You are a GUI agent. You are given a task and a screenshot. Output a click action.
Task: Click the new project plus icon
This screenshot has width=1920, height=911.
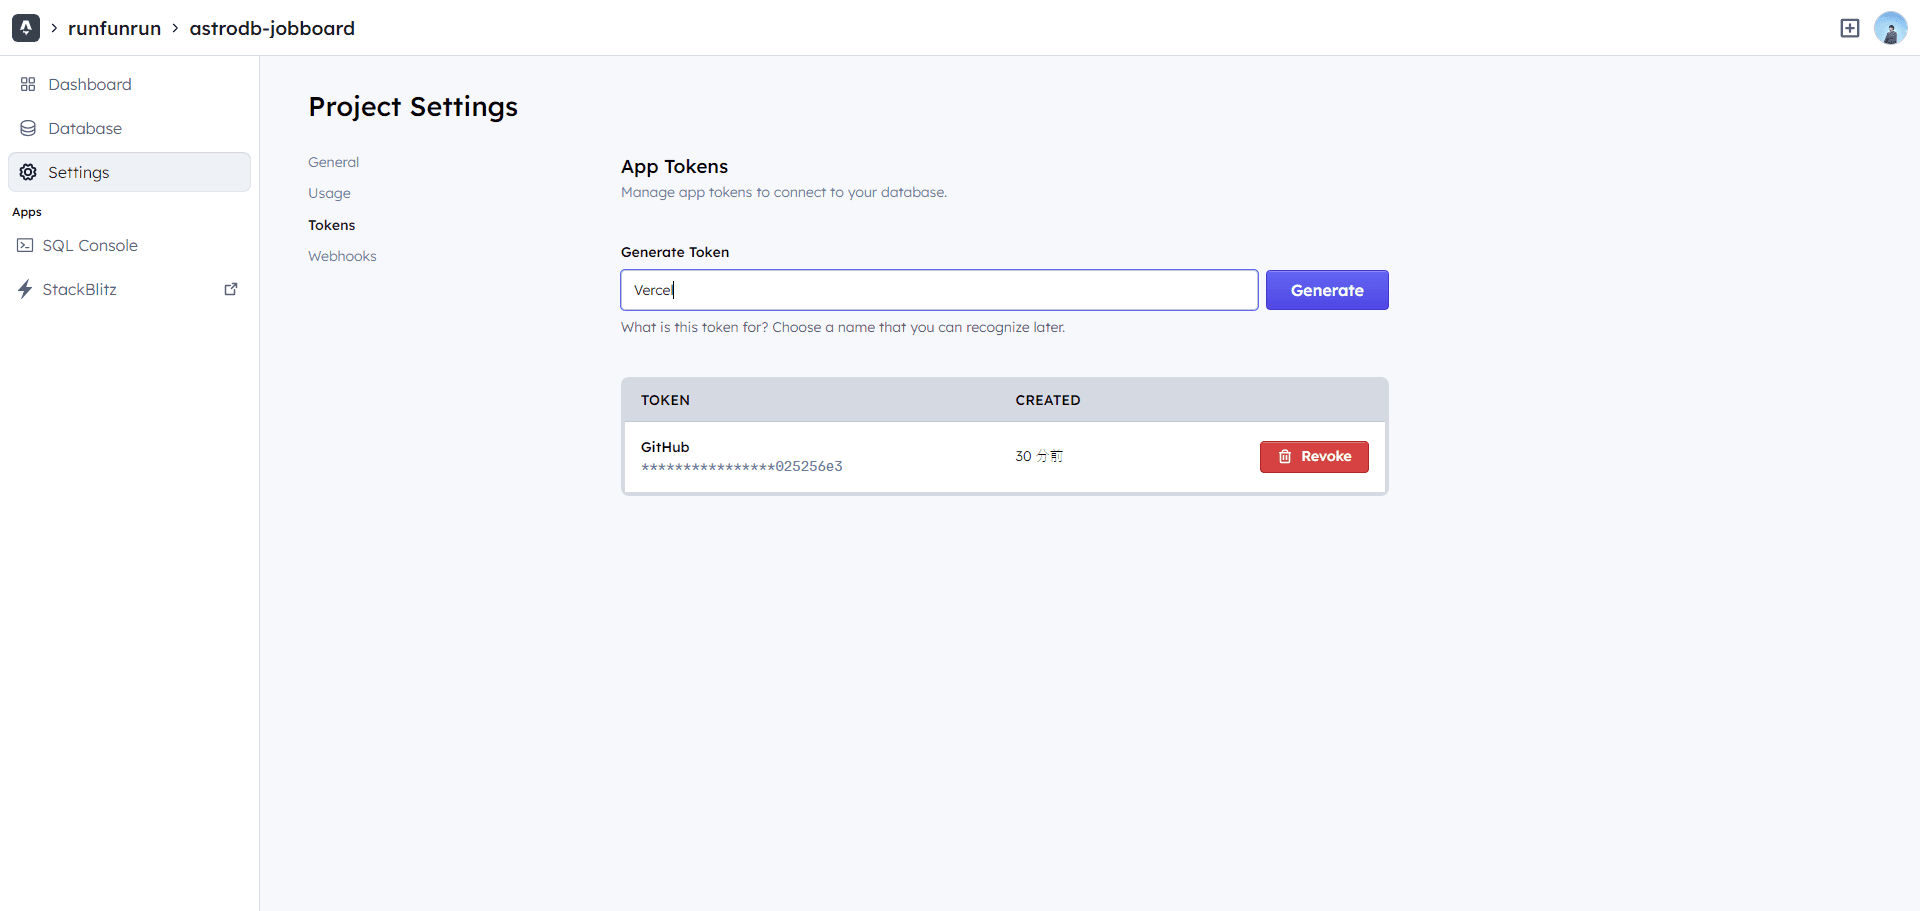(1850, 28)
